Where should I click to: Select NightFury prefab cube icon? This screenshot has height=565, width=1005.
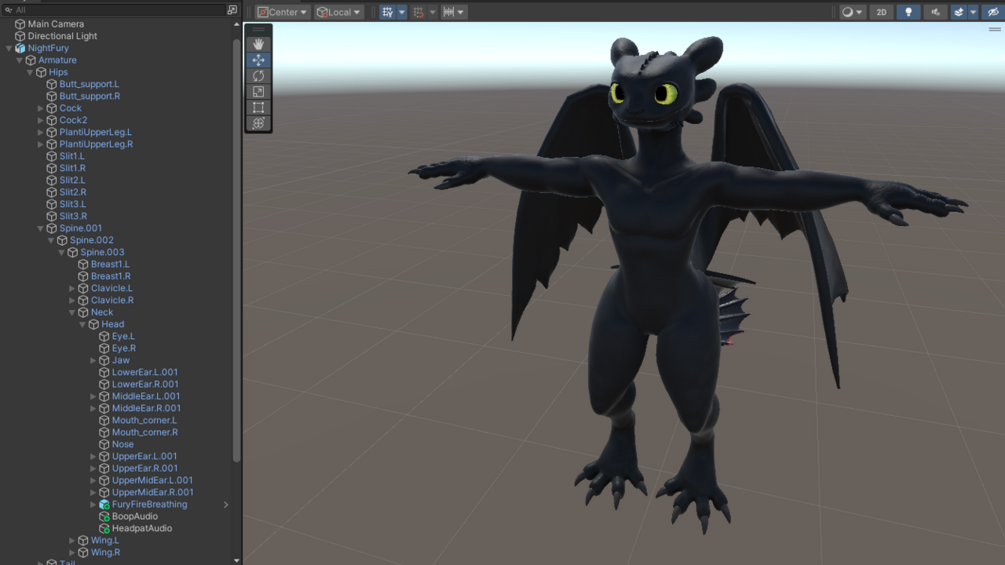20,48
